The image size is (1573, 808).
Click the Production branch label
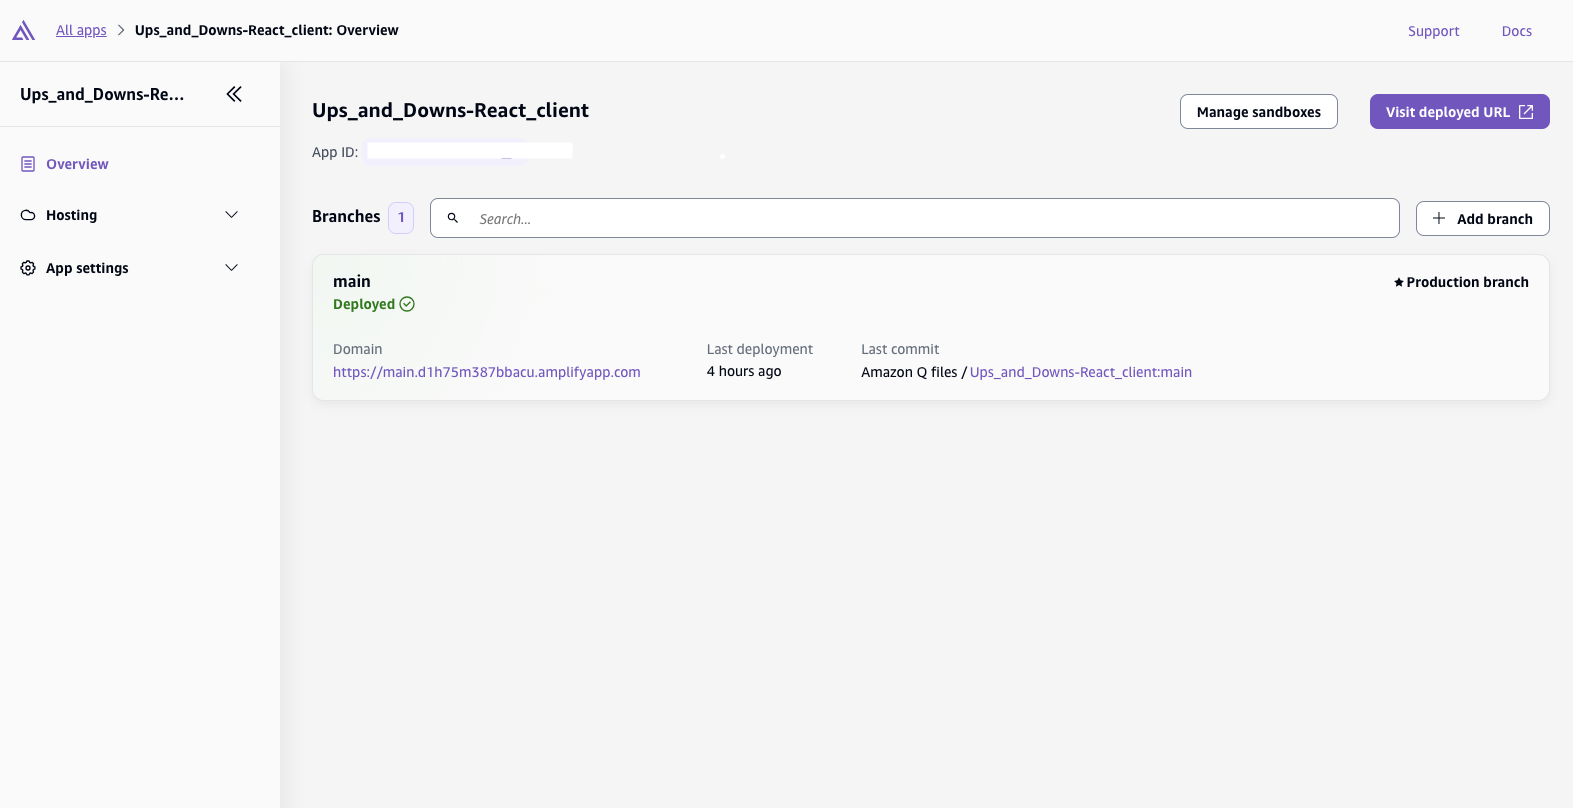pos(1467,282)
